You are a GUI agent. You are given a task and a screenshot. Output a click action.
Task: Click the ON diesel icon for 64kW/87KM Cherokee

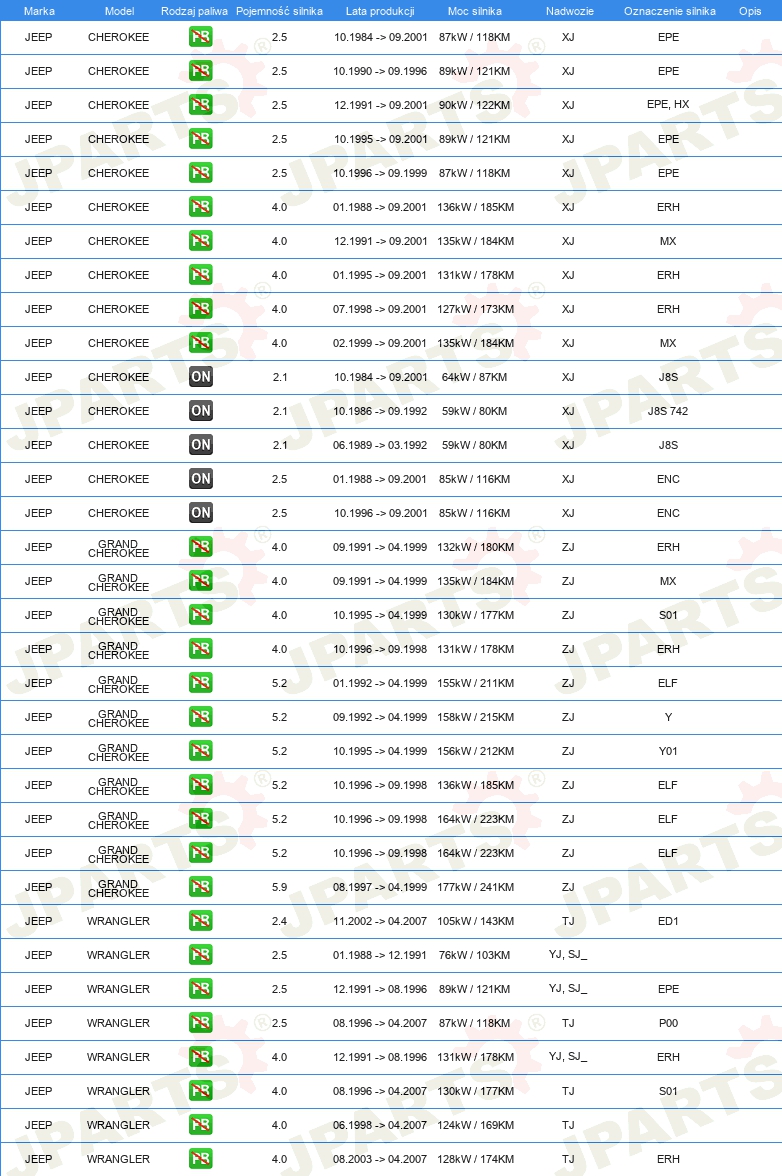[200, 376]
